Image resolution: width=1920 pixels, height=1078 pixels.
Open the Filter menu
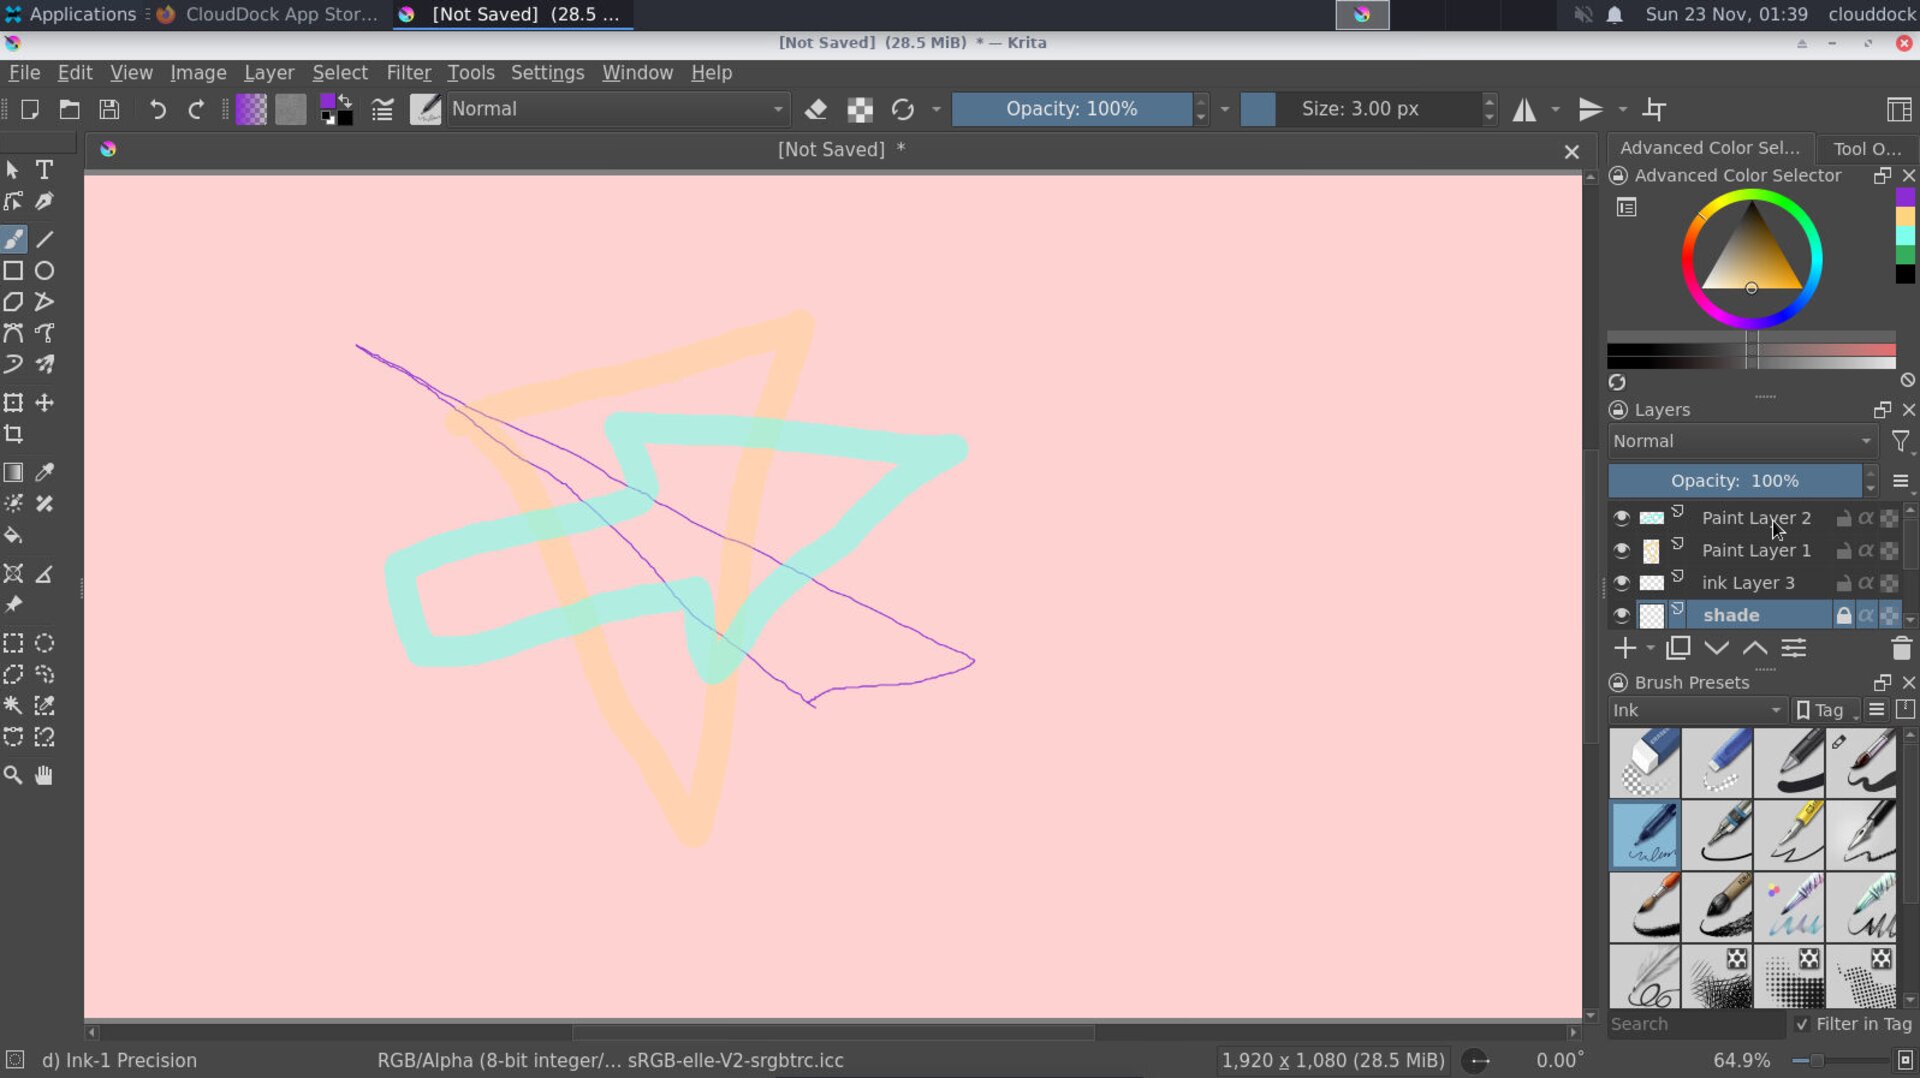click(408, 72)
